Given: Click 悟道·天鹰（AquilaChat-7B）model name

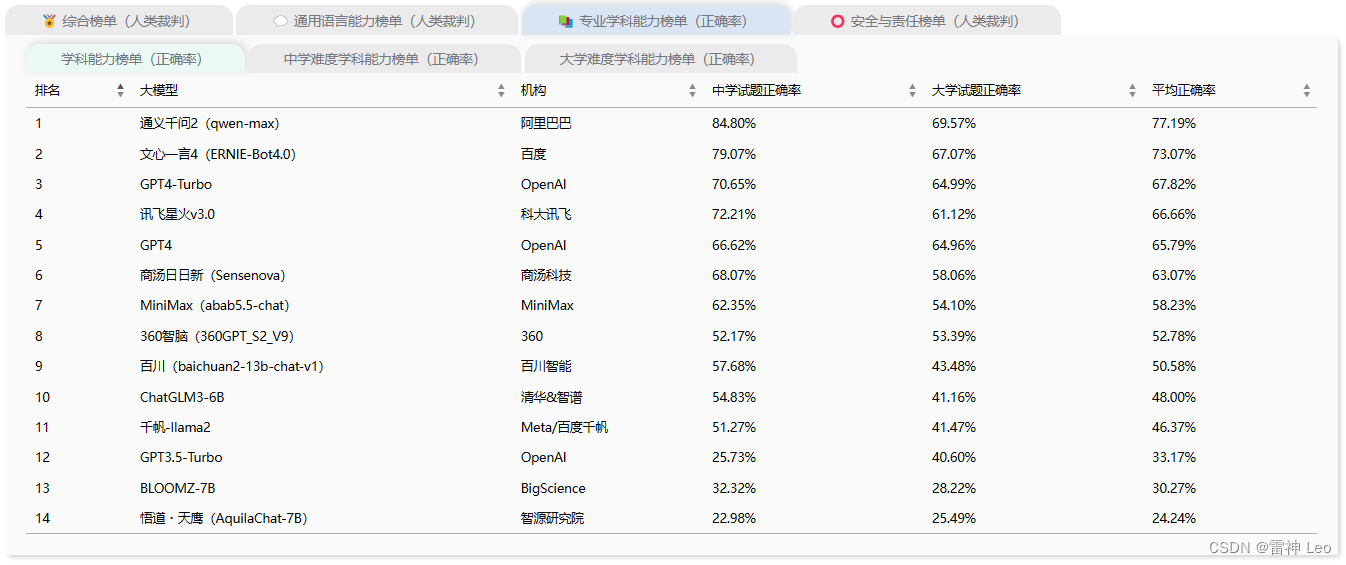Looking at the screenshot, I should (x=224, y=518).
